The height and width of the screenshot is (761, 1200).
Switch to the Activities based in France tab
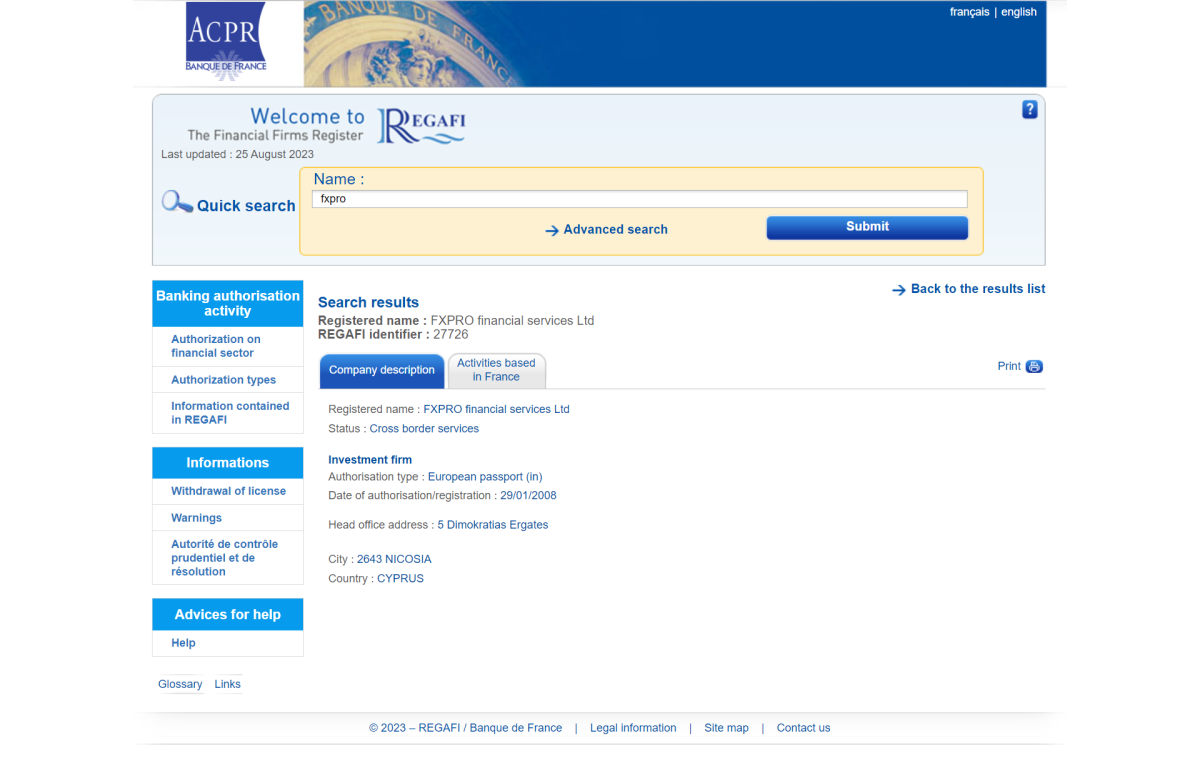pyautogui.click(x=496, y=370)
